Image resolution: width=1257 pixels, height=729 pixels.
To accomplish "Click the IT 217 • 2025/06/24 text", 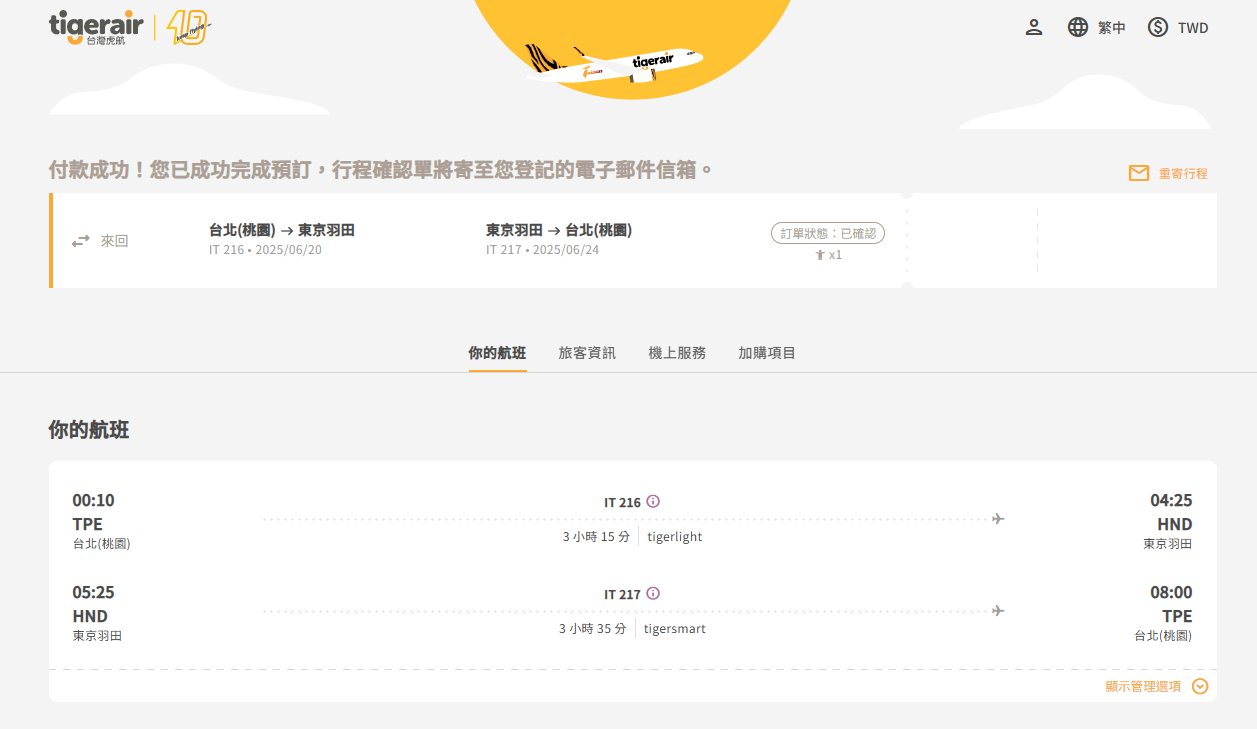I will coord(542,250).
